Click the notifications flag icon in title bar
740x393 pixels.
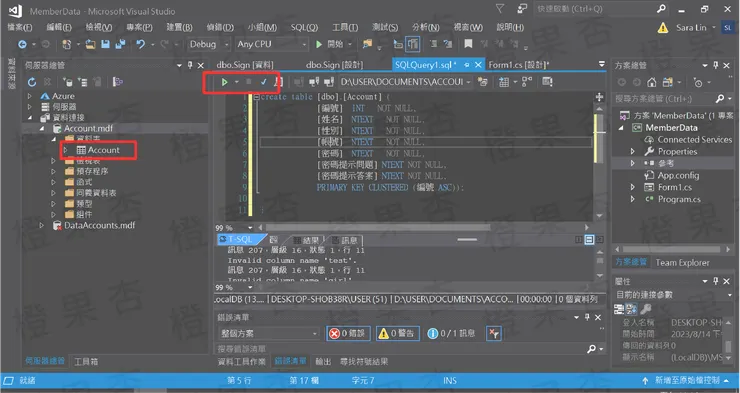tap(500, 9)
